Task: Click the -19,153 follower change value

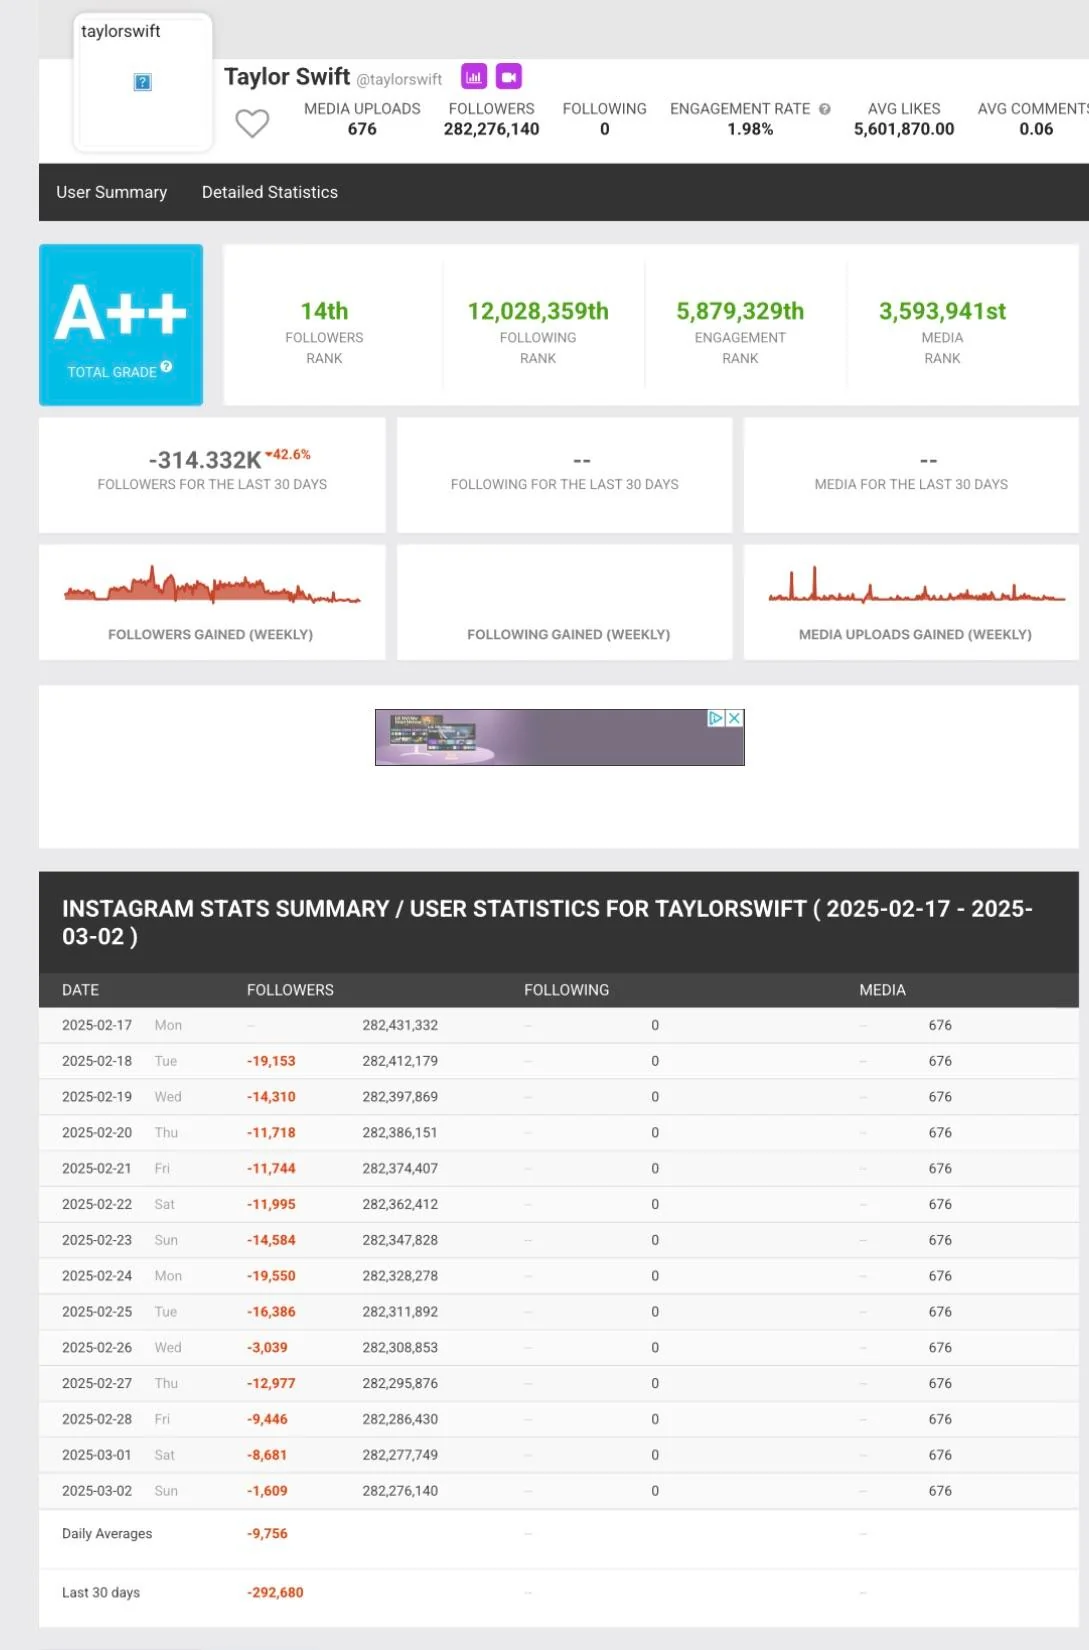Action: tap(272, 1061)
